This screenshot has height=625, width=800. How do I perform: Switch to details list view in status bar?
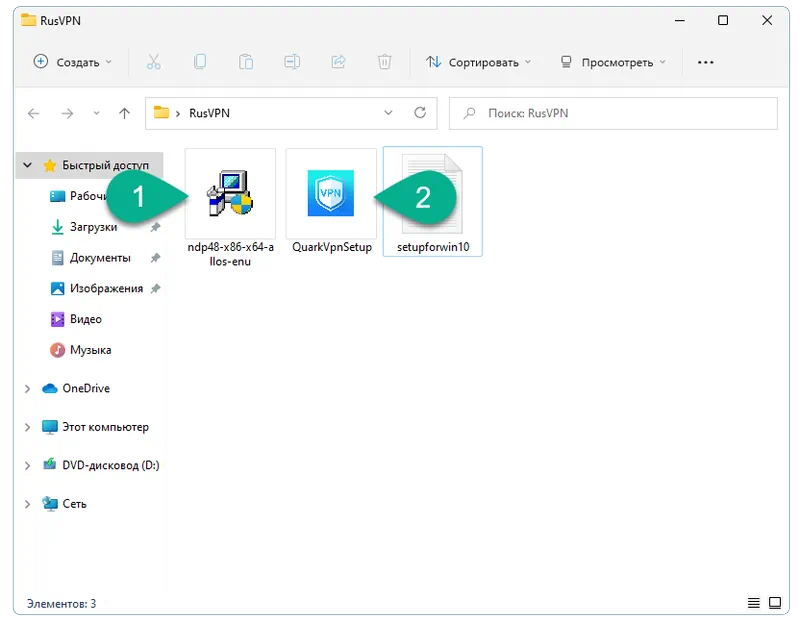753,603
